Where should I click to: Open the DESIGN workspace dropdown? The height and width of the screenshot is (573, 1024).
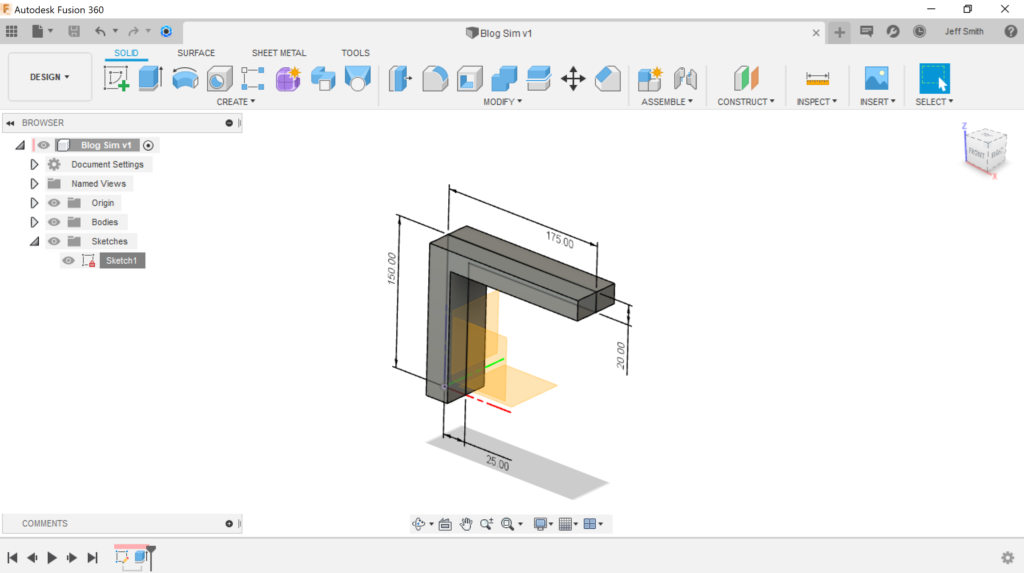tap(50, 77)
